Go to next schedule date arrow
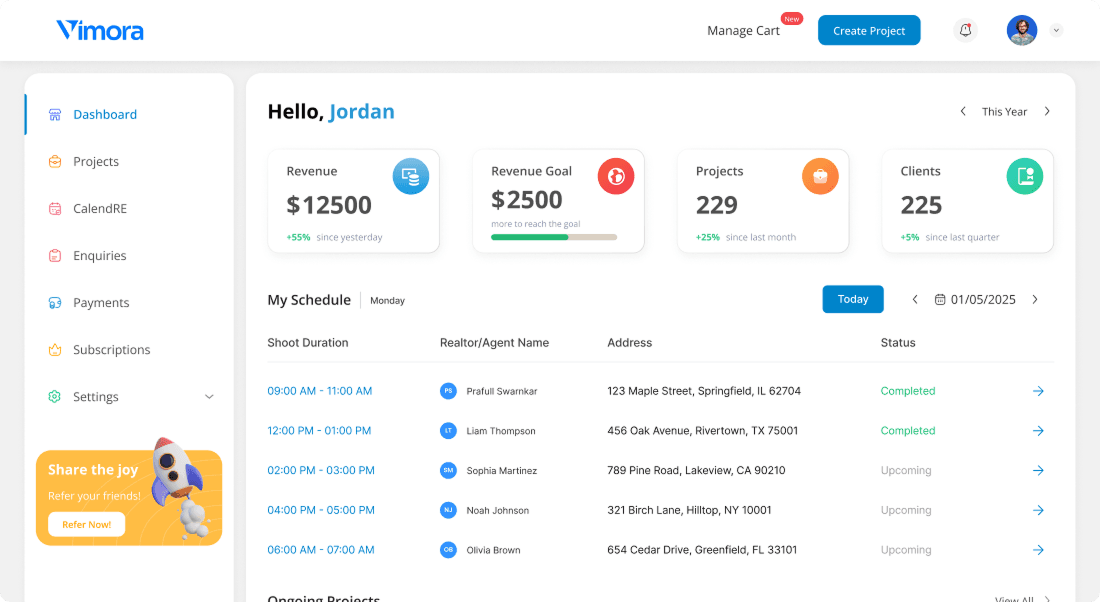 (1035, 300)
